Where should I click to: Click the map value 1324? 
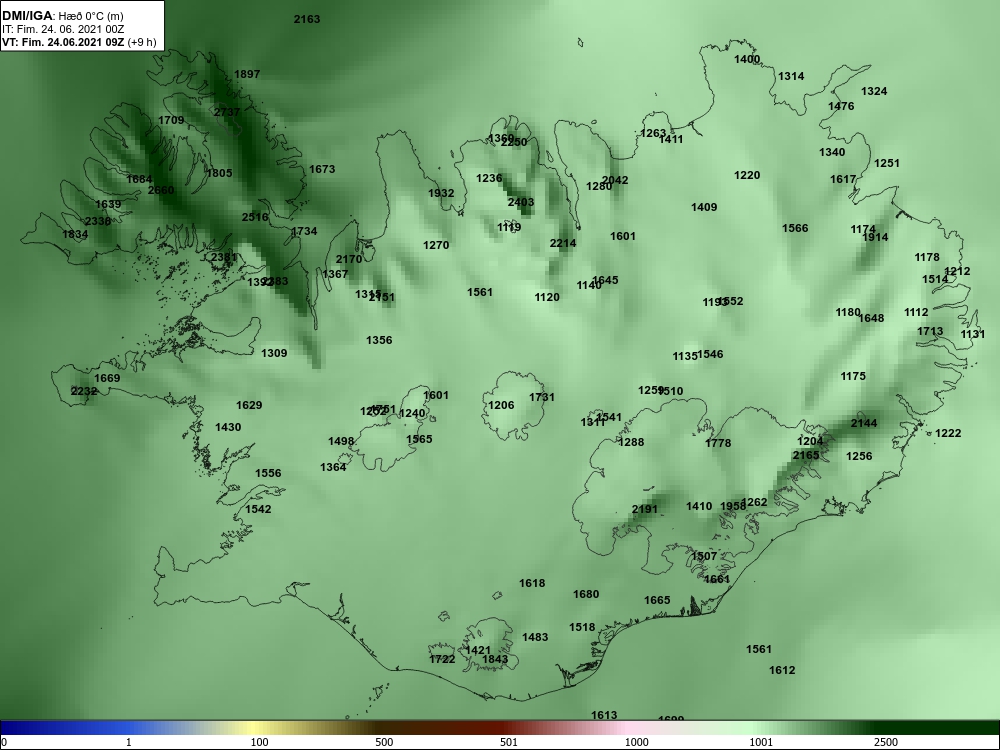tap(874, 91)
